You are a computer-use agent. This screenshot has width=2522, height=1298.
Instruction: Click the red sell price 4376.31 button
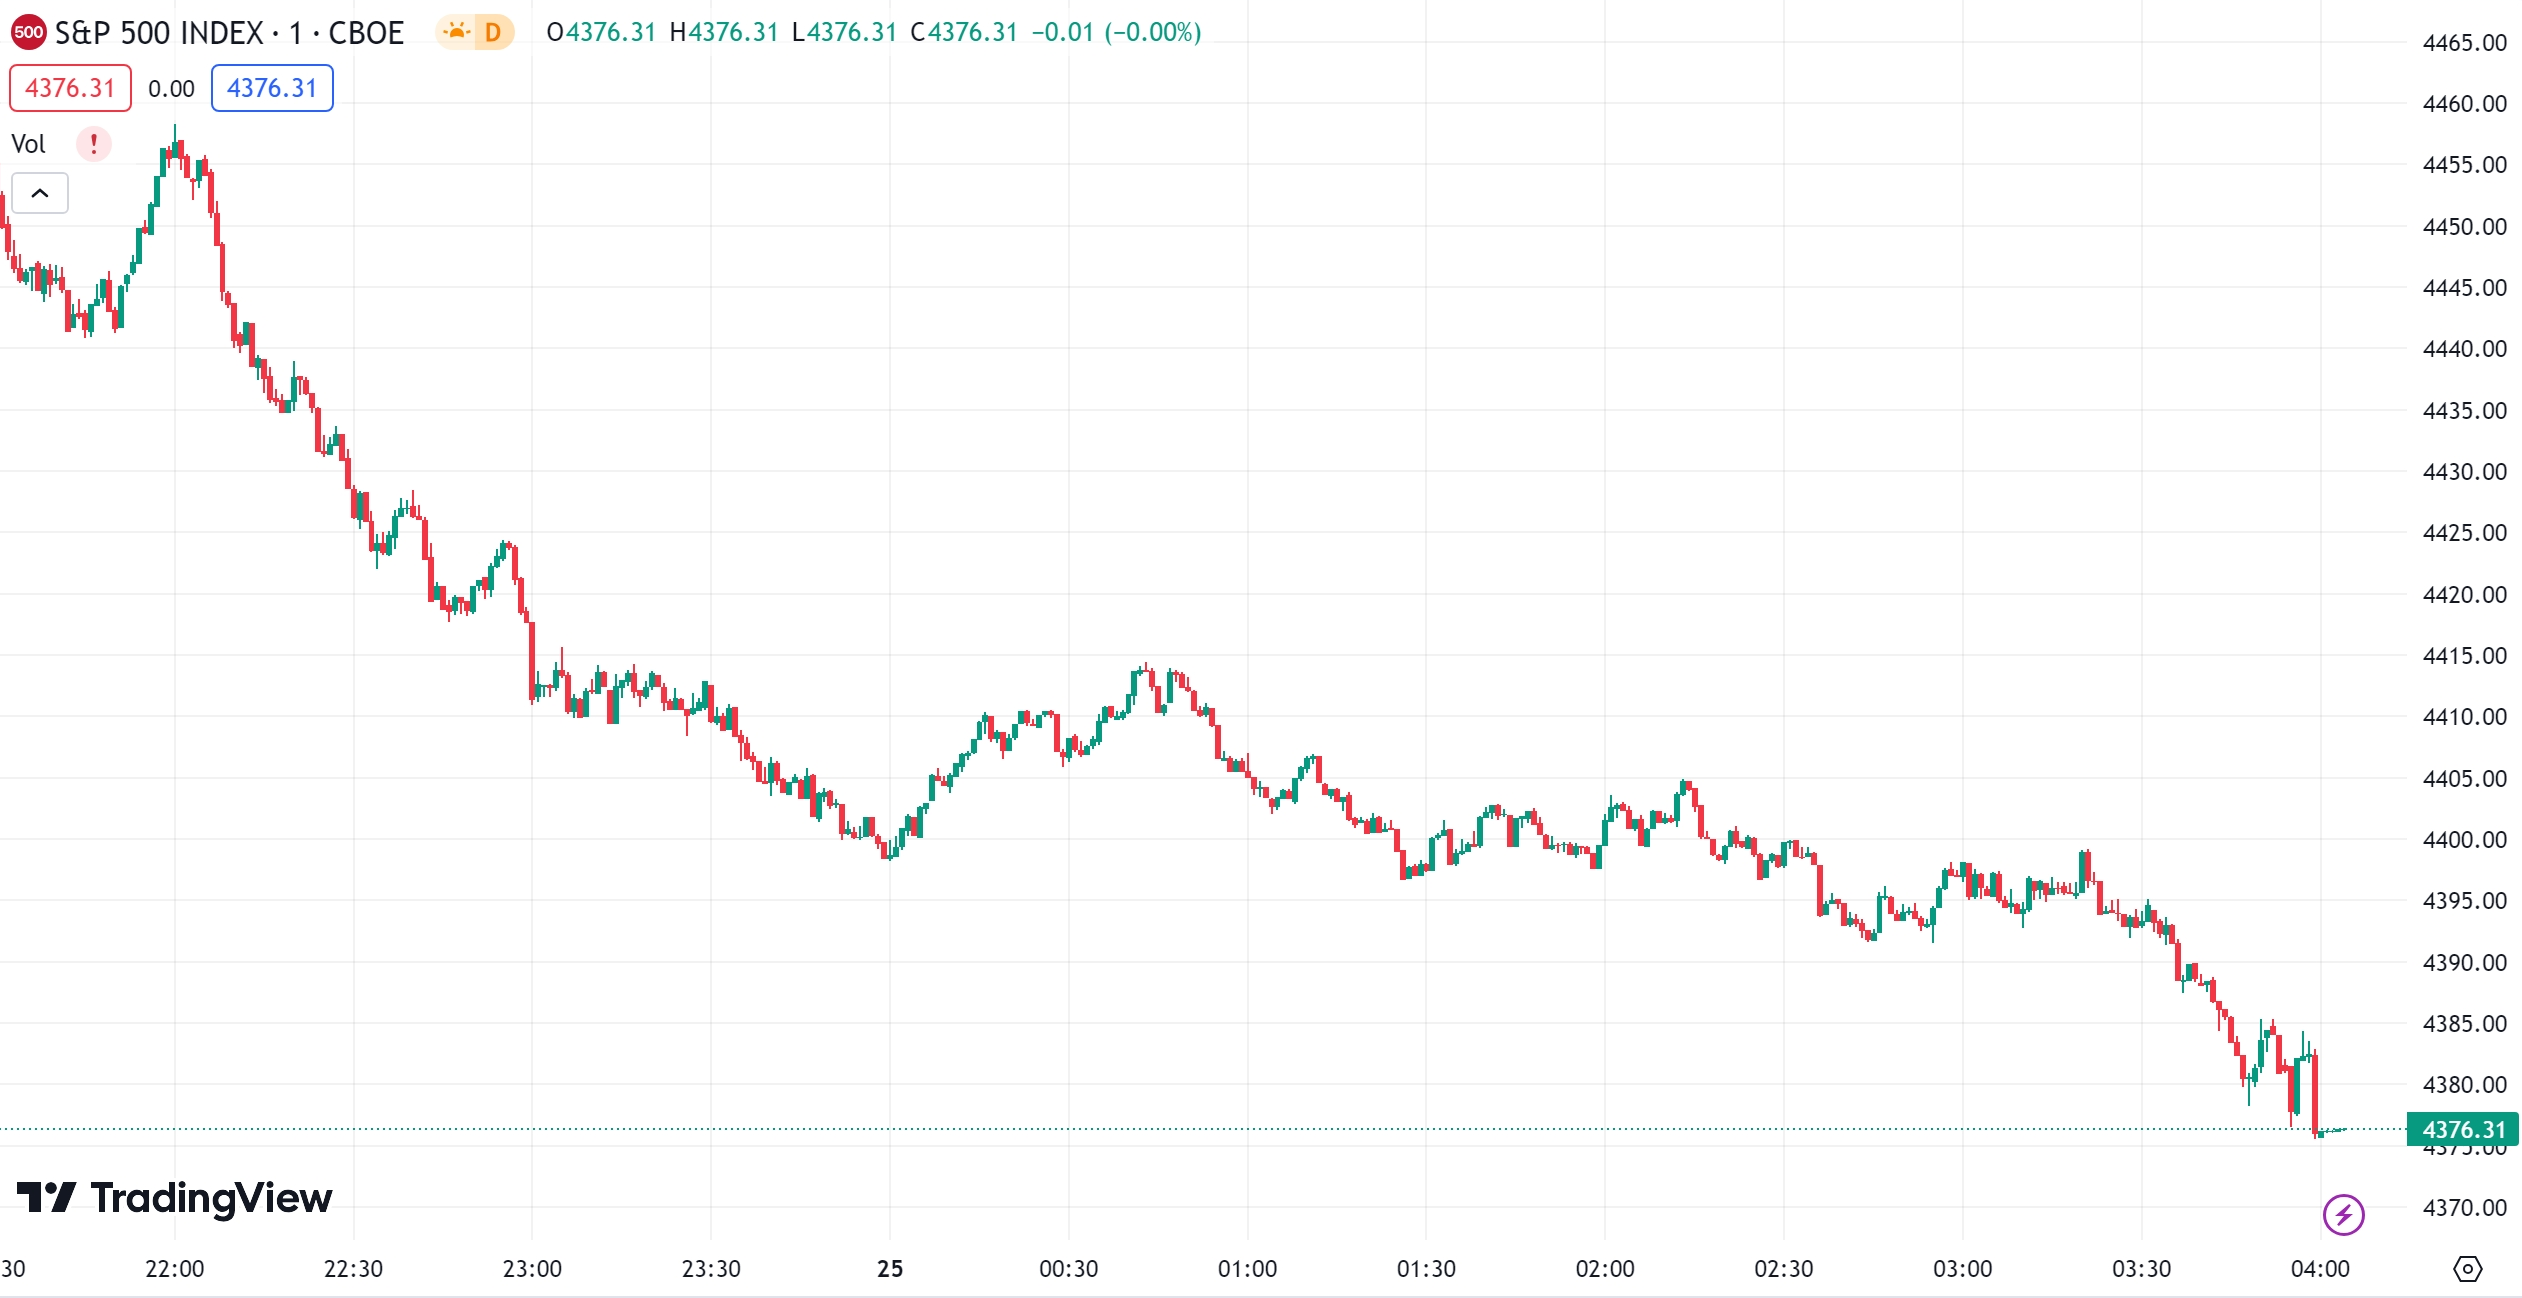[x=70, y=88]
